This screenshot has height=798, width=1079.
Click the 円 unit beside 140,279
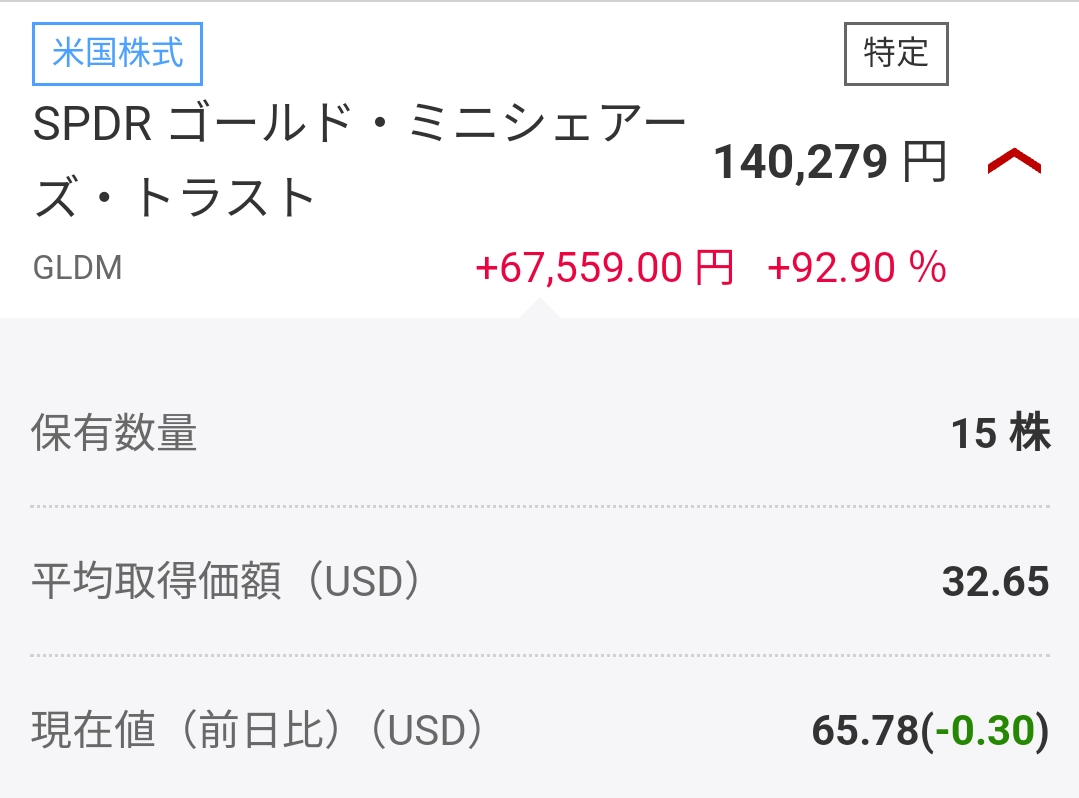coord(924,162)
